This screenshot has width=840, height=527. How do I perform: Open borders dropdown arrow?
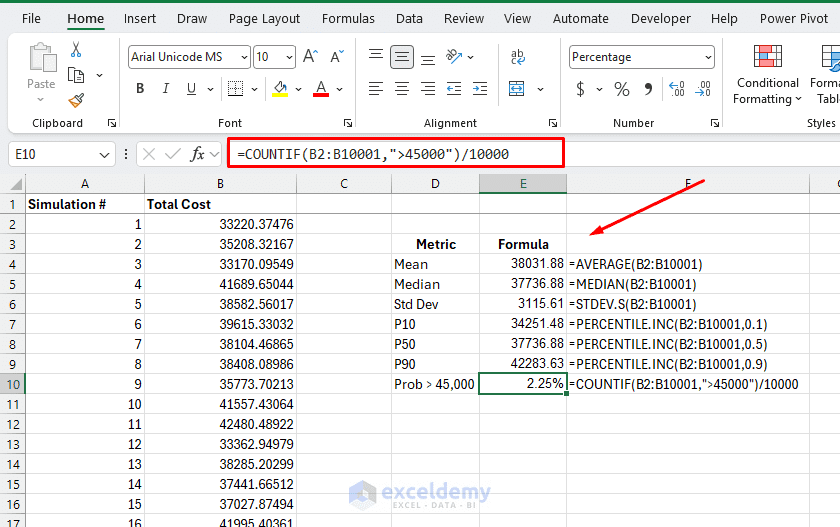coord(254,89)
